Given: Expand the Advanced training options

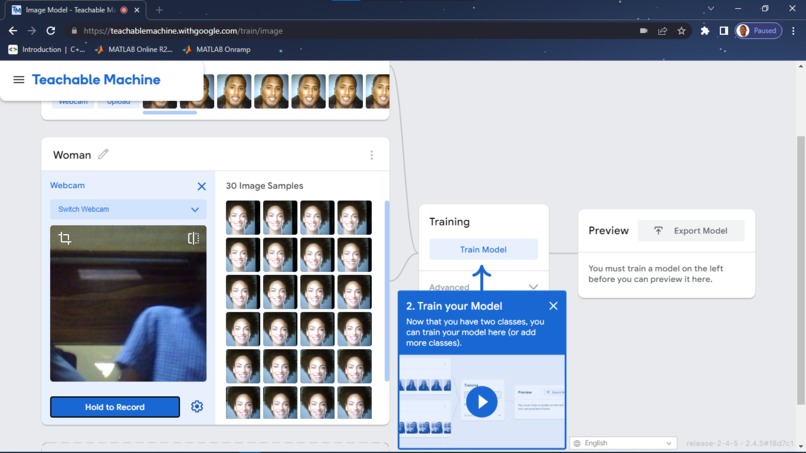Looking at the screenshot, I should [x=483, y=286].
